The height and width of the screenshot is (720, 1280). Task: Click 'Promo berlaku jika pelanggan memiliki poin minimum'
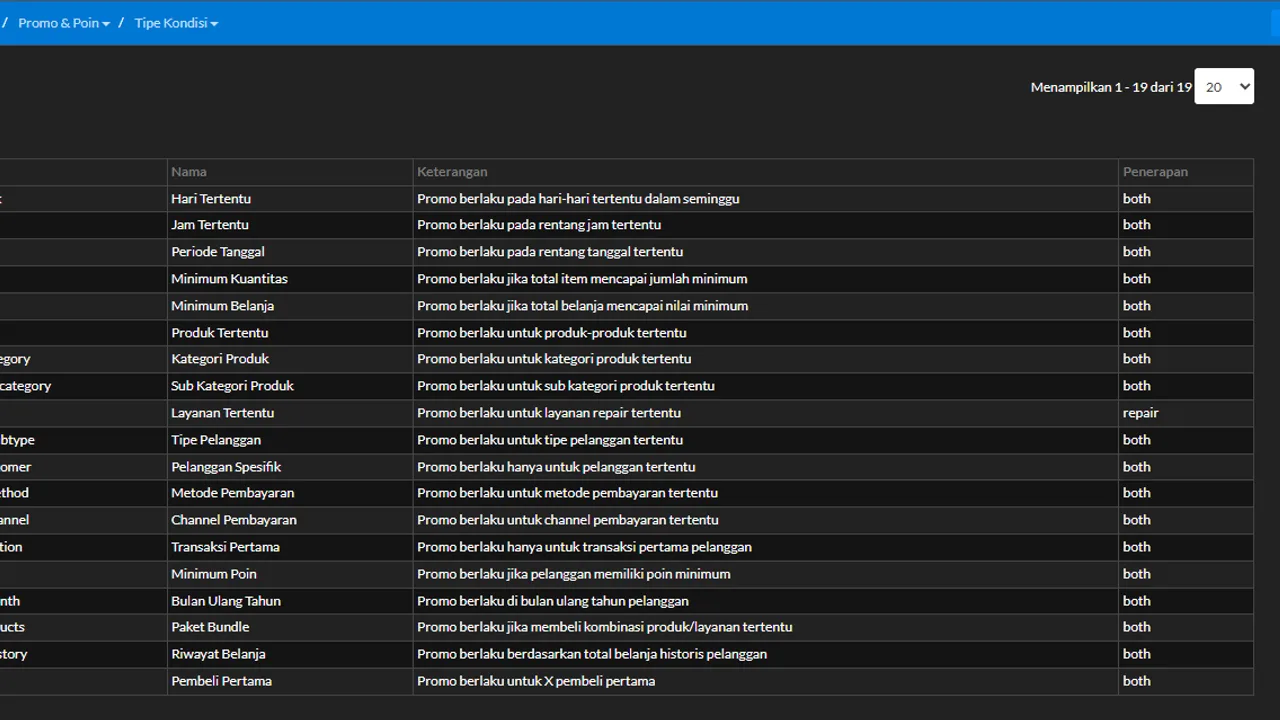click(x=574, y=574)
